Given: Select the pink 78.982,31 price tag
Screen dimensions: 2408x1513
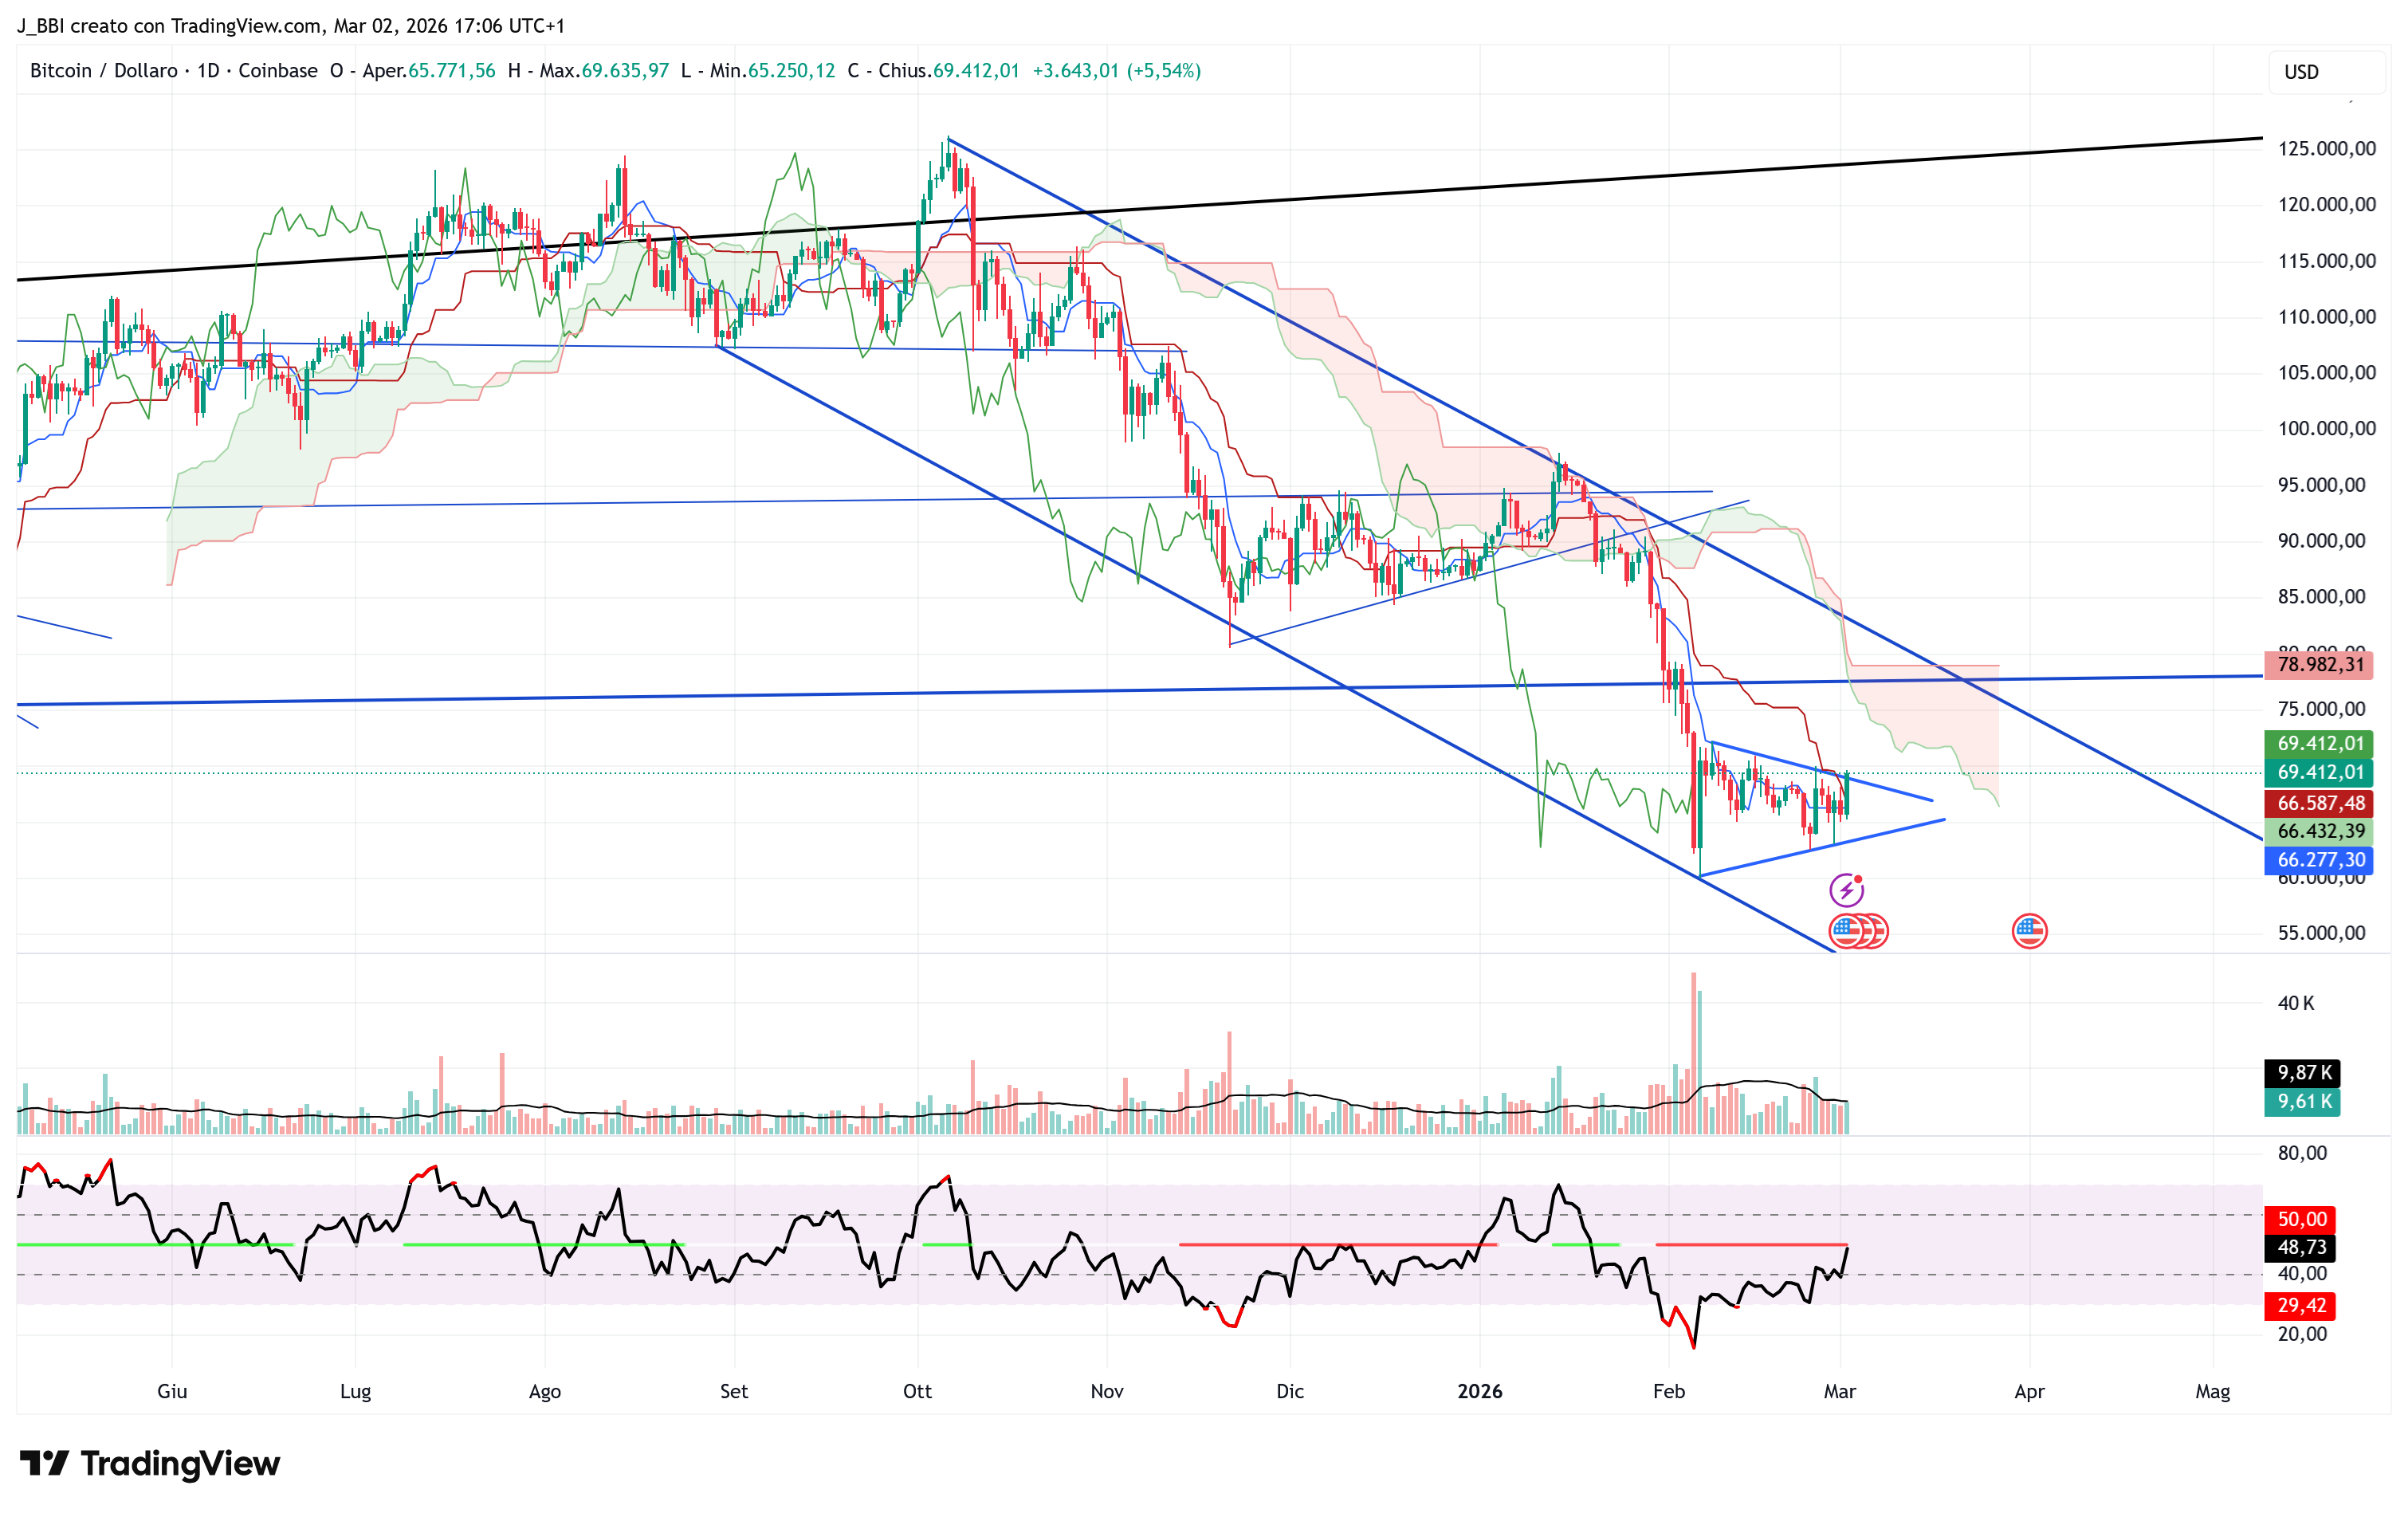Looking at the screenshot, I should [x=2319, y=664].
